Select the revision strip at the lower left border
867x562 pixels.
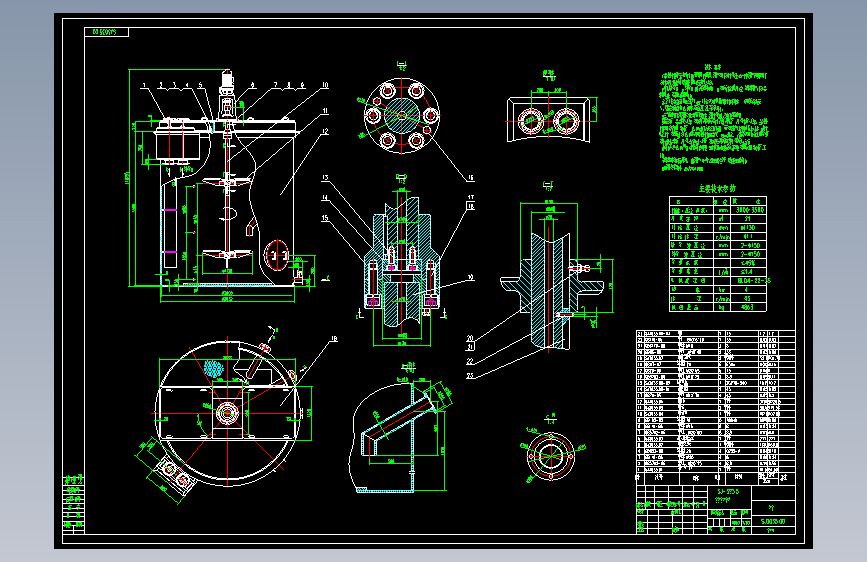point(74,503)
